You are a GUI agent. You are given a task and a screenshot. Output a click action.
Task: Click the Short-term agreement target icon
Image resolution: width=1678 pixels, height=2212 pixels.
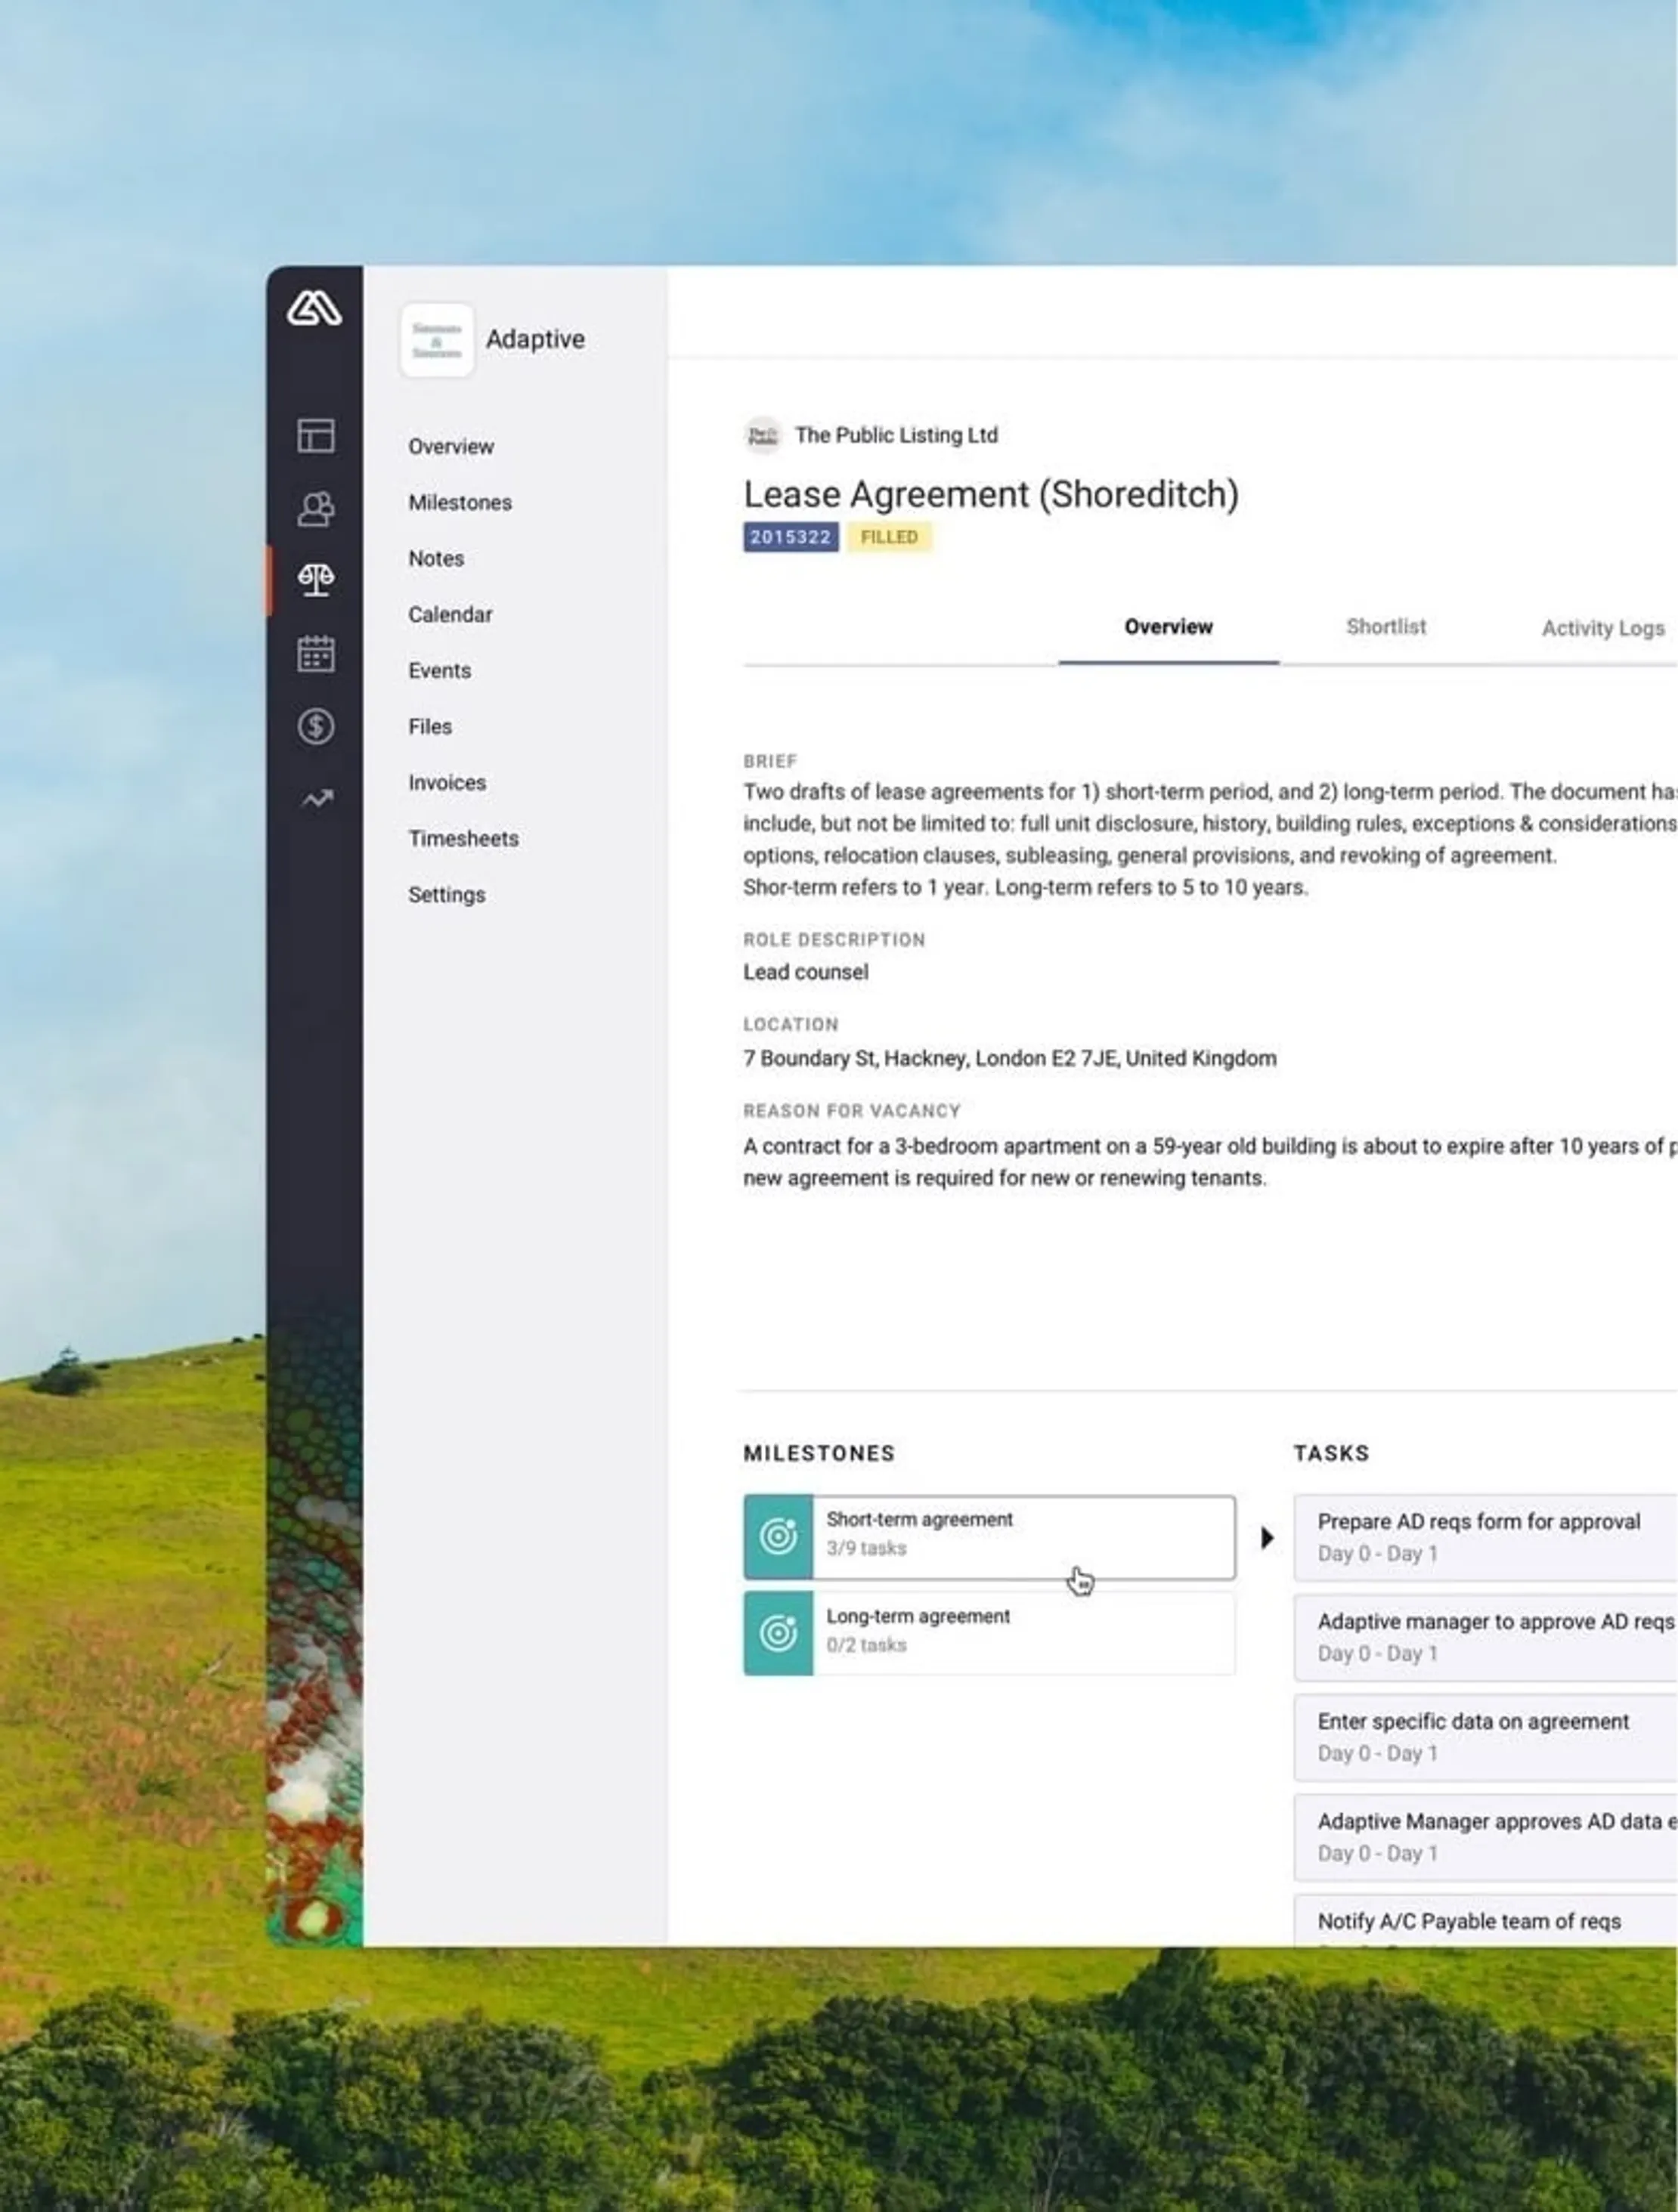[778, 1536]
